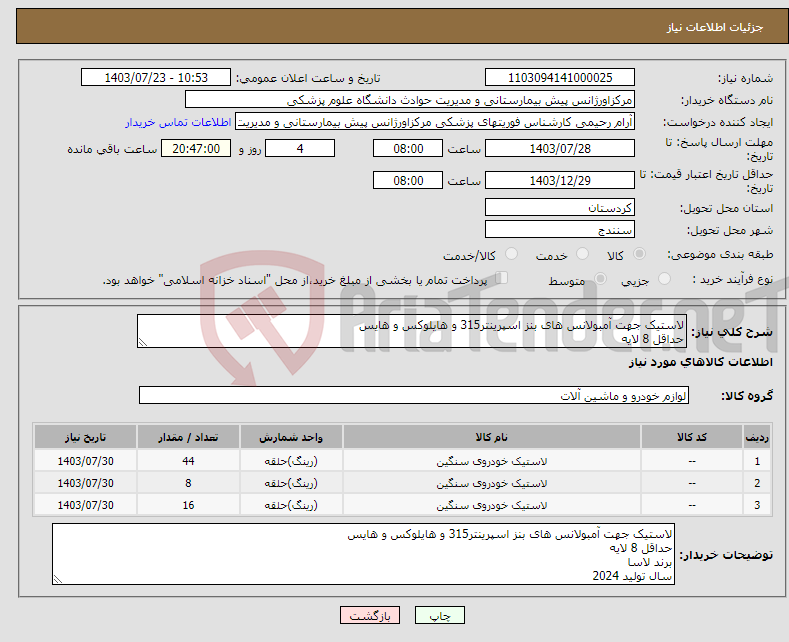Click the item name in row 2
This screenshot has width=789, height=642.
pyautogui.click(x=492, y=483)
